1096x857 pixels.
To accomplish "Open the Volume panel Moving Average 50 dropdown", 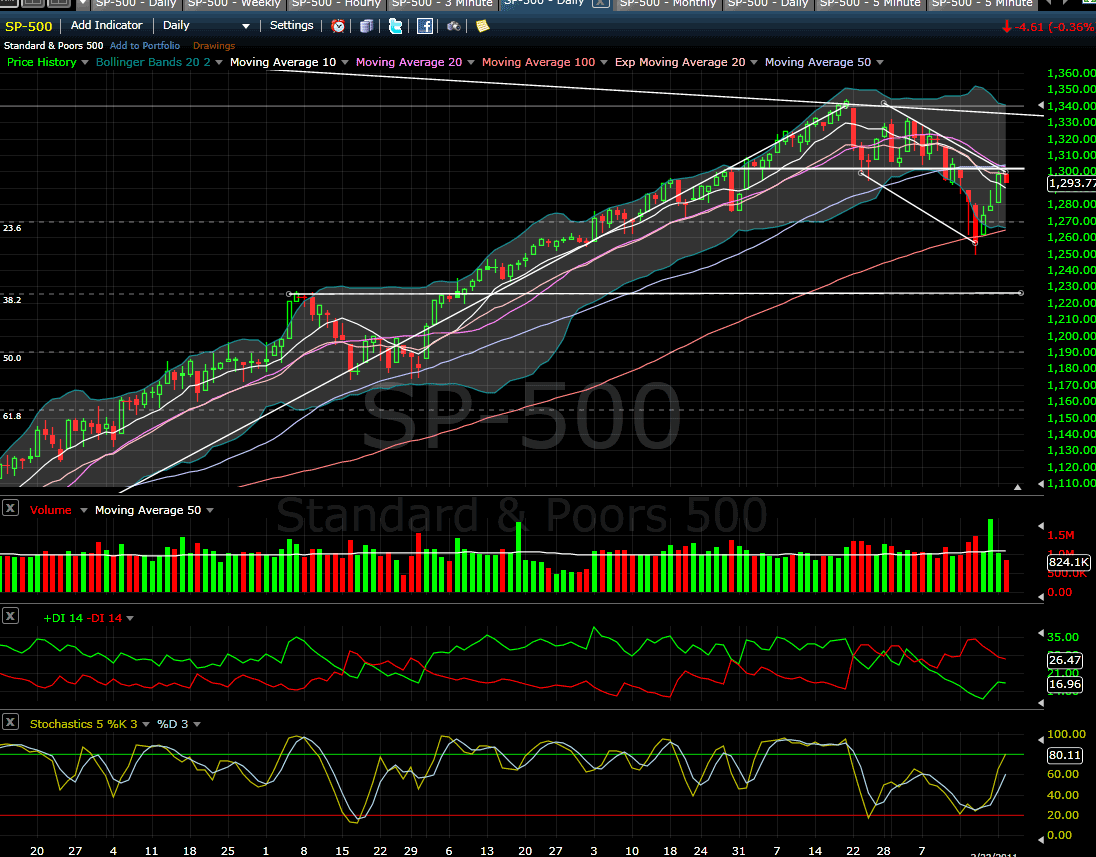I will [210, 510].
